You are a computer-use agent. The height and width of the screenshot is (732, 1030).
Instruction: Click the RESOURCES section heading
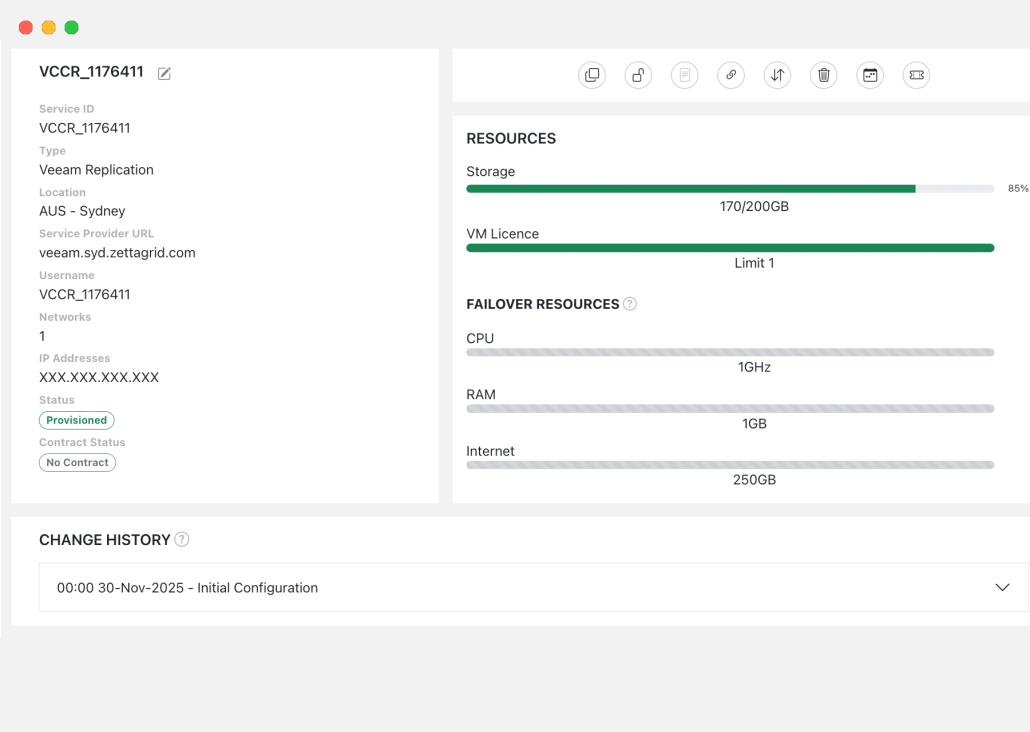click(x=511, y=139)
